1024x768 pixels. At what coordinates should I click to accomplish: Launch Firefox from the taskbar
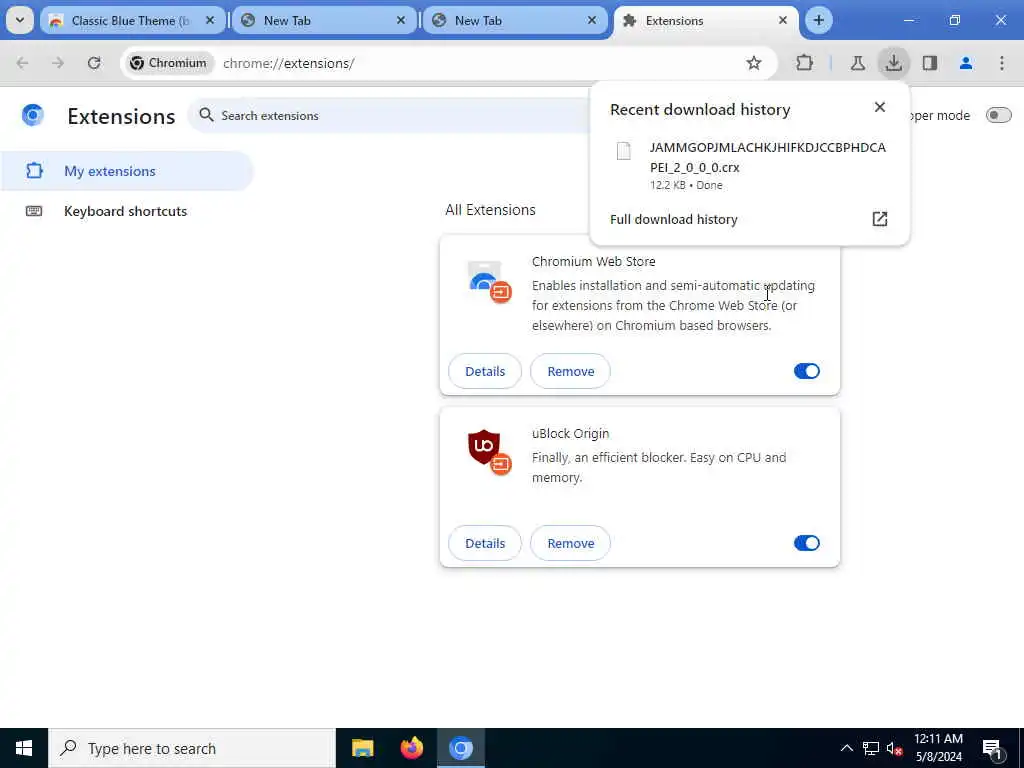[411, 748]
